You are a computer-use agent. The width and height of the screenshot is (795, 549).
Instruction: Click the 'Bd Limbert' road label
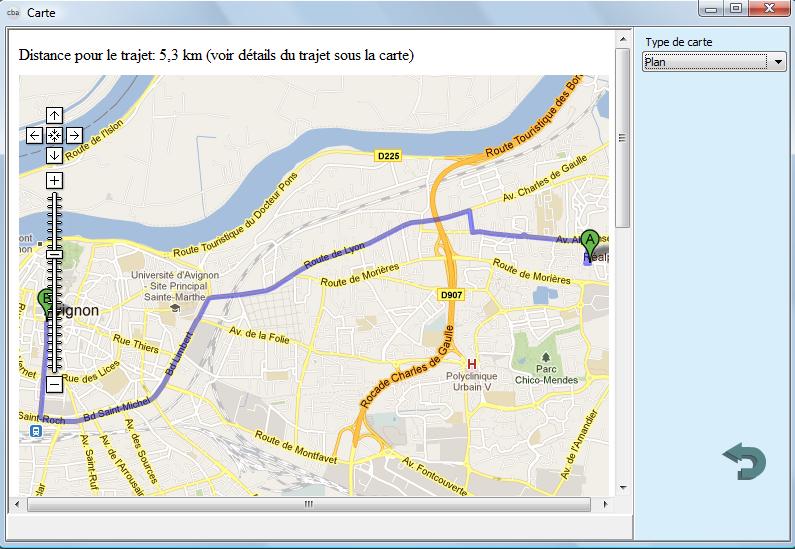click(x=179, y=353)
